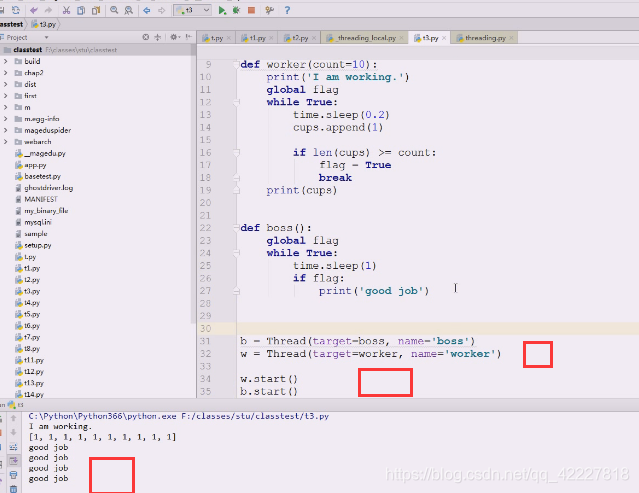Screen dimensions: 639x493
Task: Hide the Project panel with hide icon
Action: point(188,37)
